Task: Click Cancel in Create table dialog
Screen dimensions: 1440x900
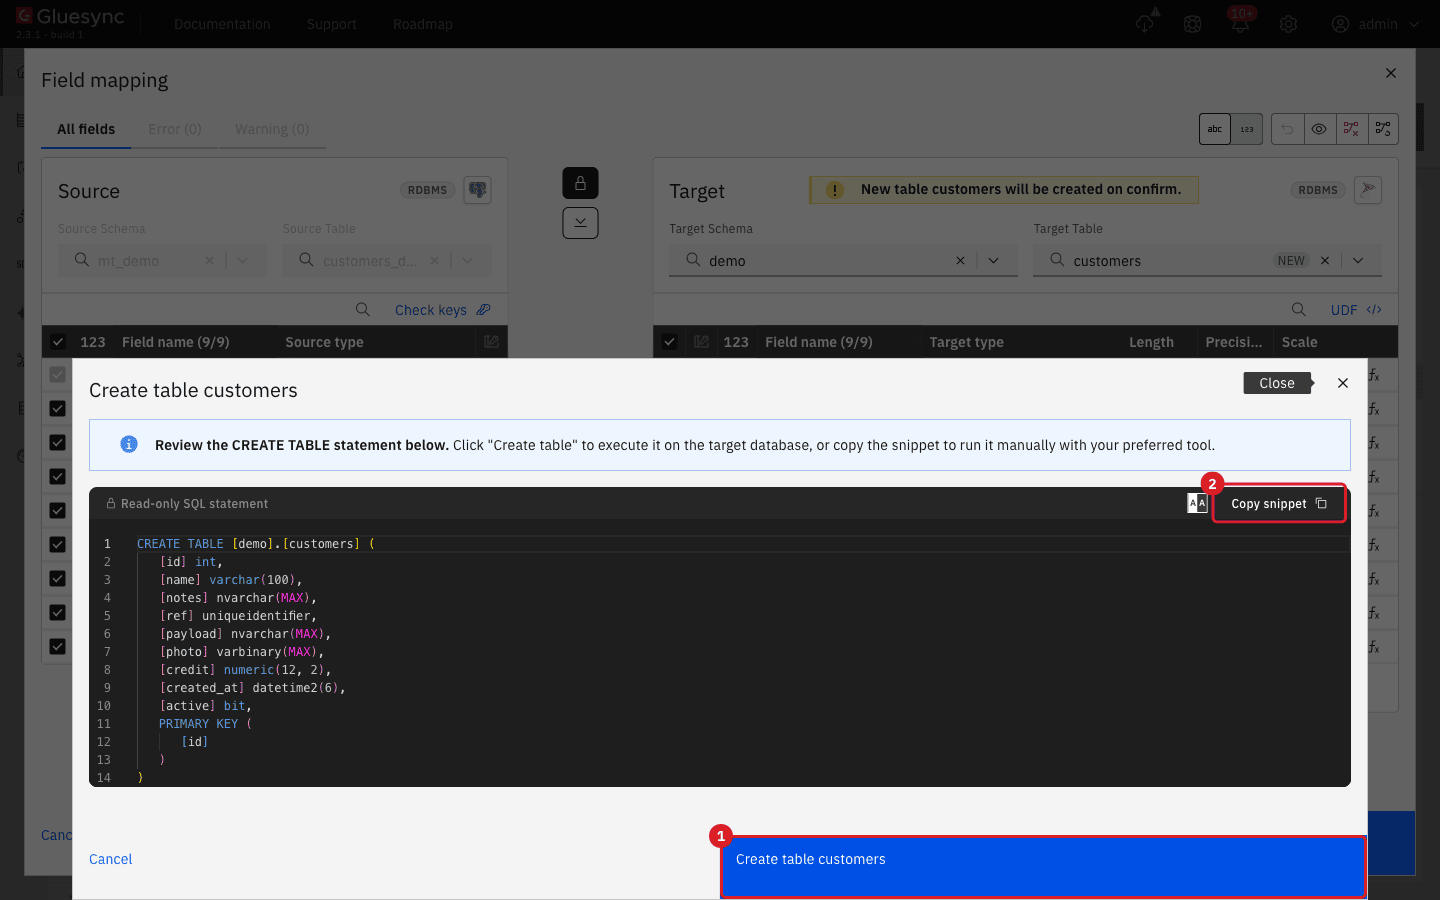Action: coord(111,859)
